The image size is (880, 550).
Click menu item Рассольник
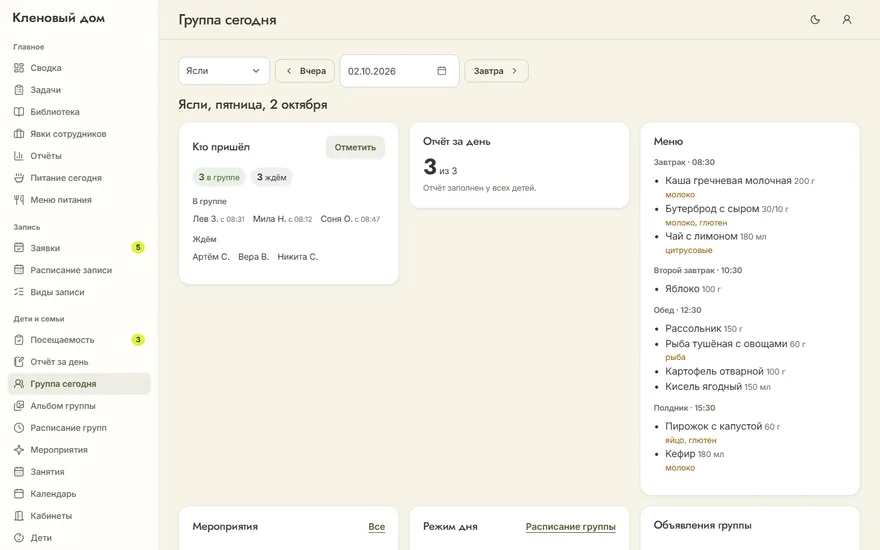[x=693, y=328]
